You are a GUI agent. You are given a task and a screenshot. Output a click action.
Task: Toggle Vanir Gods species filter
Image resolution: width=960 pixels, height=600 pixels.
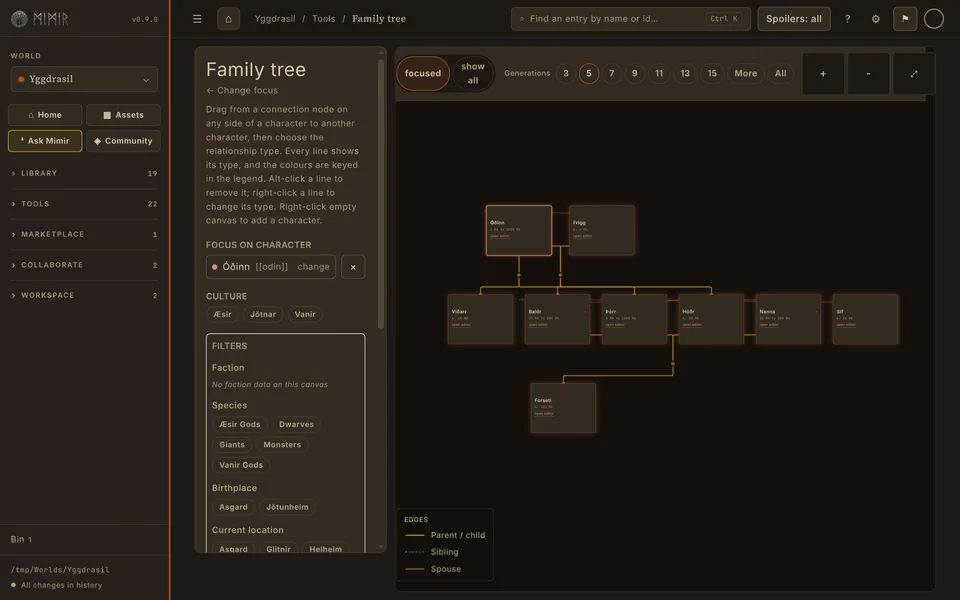pyautogui.click(x=241, y=465)
